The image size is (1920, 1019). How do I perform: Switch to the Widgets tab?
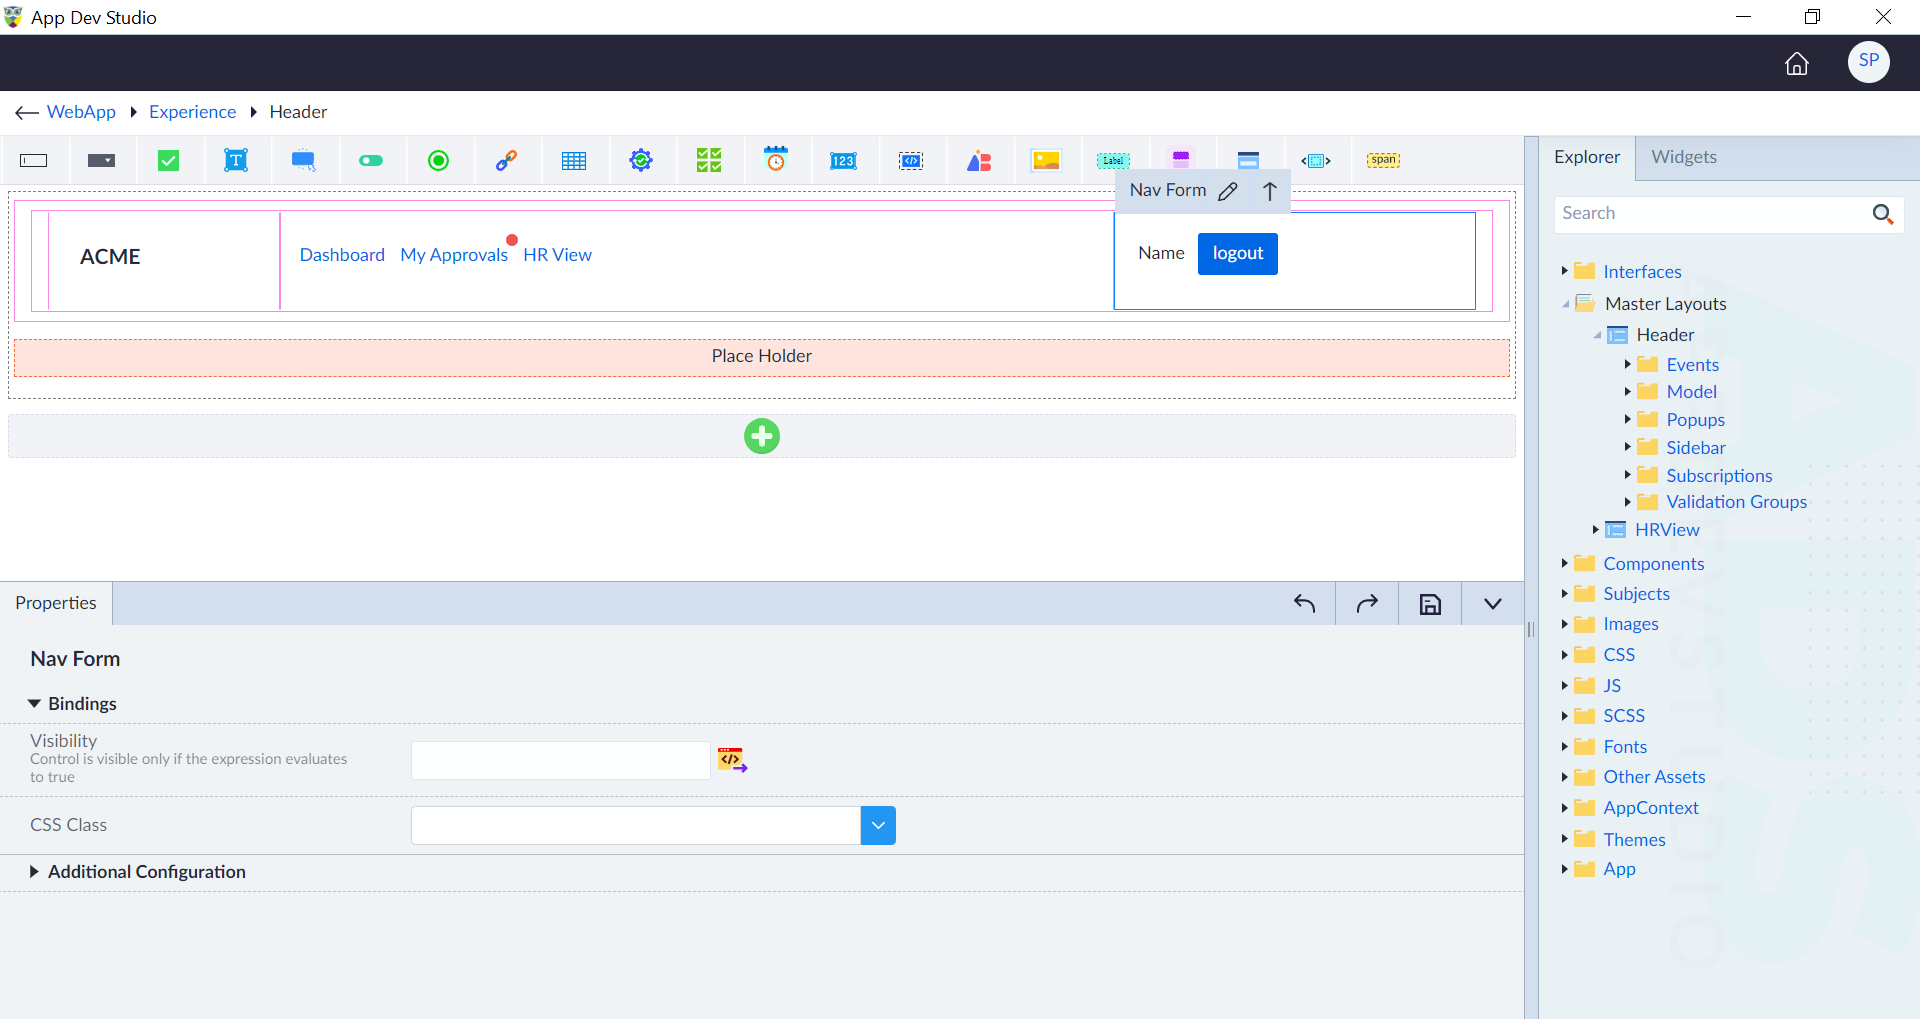(1684, 157)
